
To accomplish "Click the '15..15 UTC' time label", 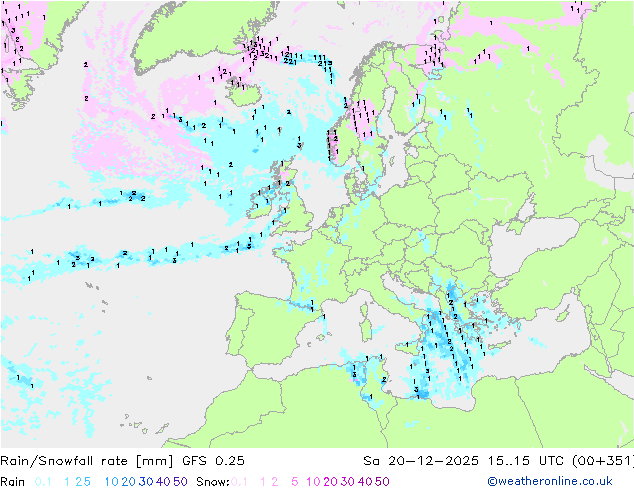I will pyautogui.click(x=527, y=461).
